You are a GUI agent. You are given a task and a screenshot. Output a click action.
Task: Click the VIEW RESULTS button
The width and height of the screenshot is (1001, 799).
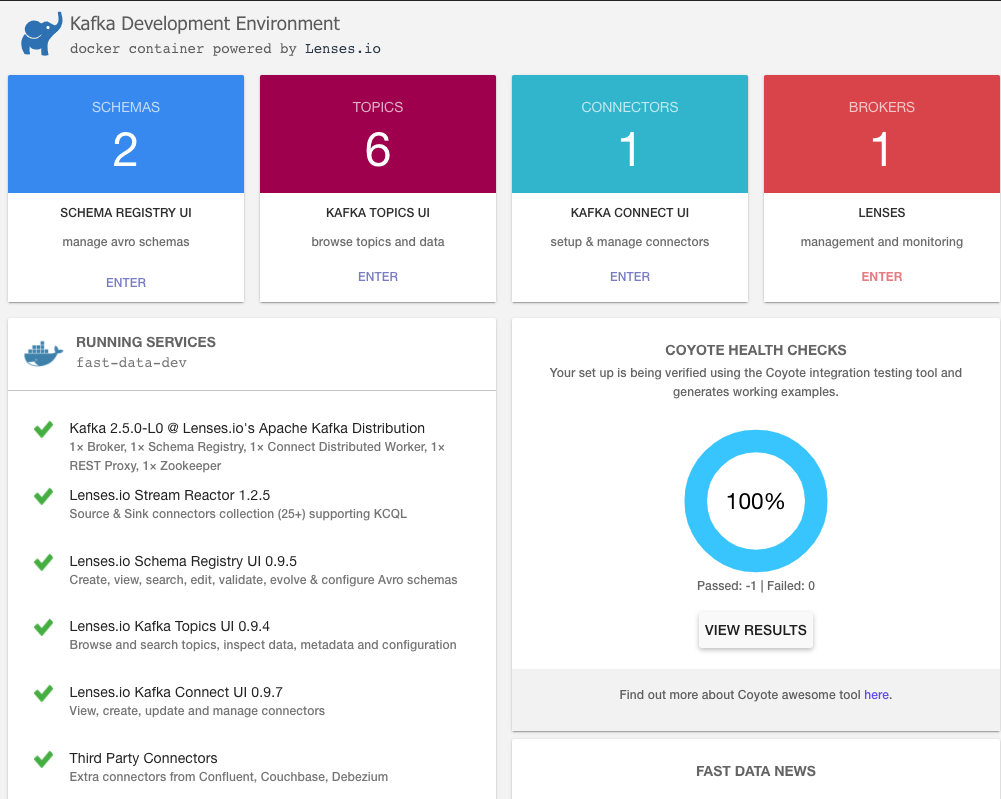pyautogui.click(x=756, y=631)
